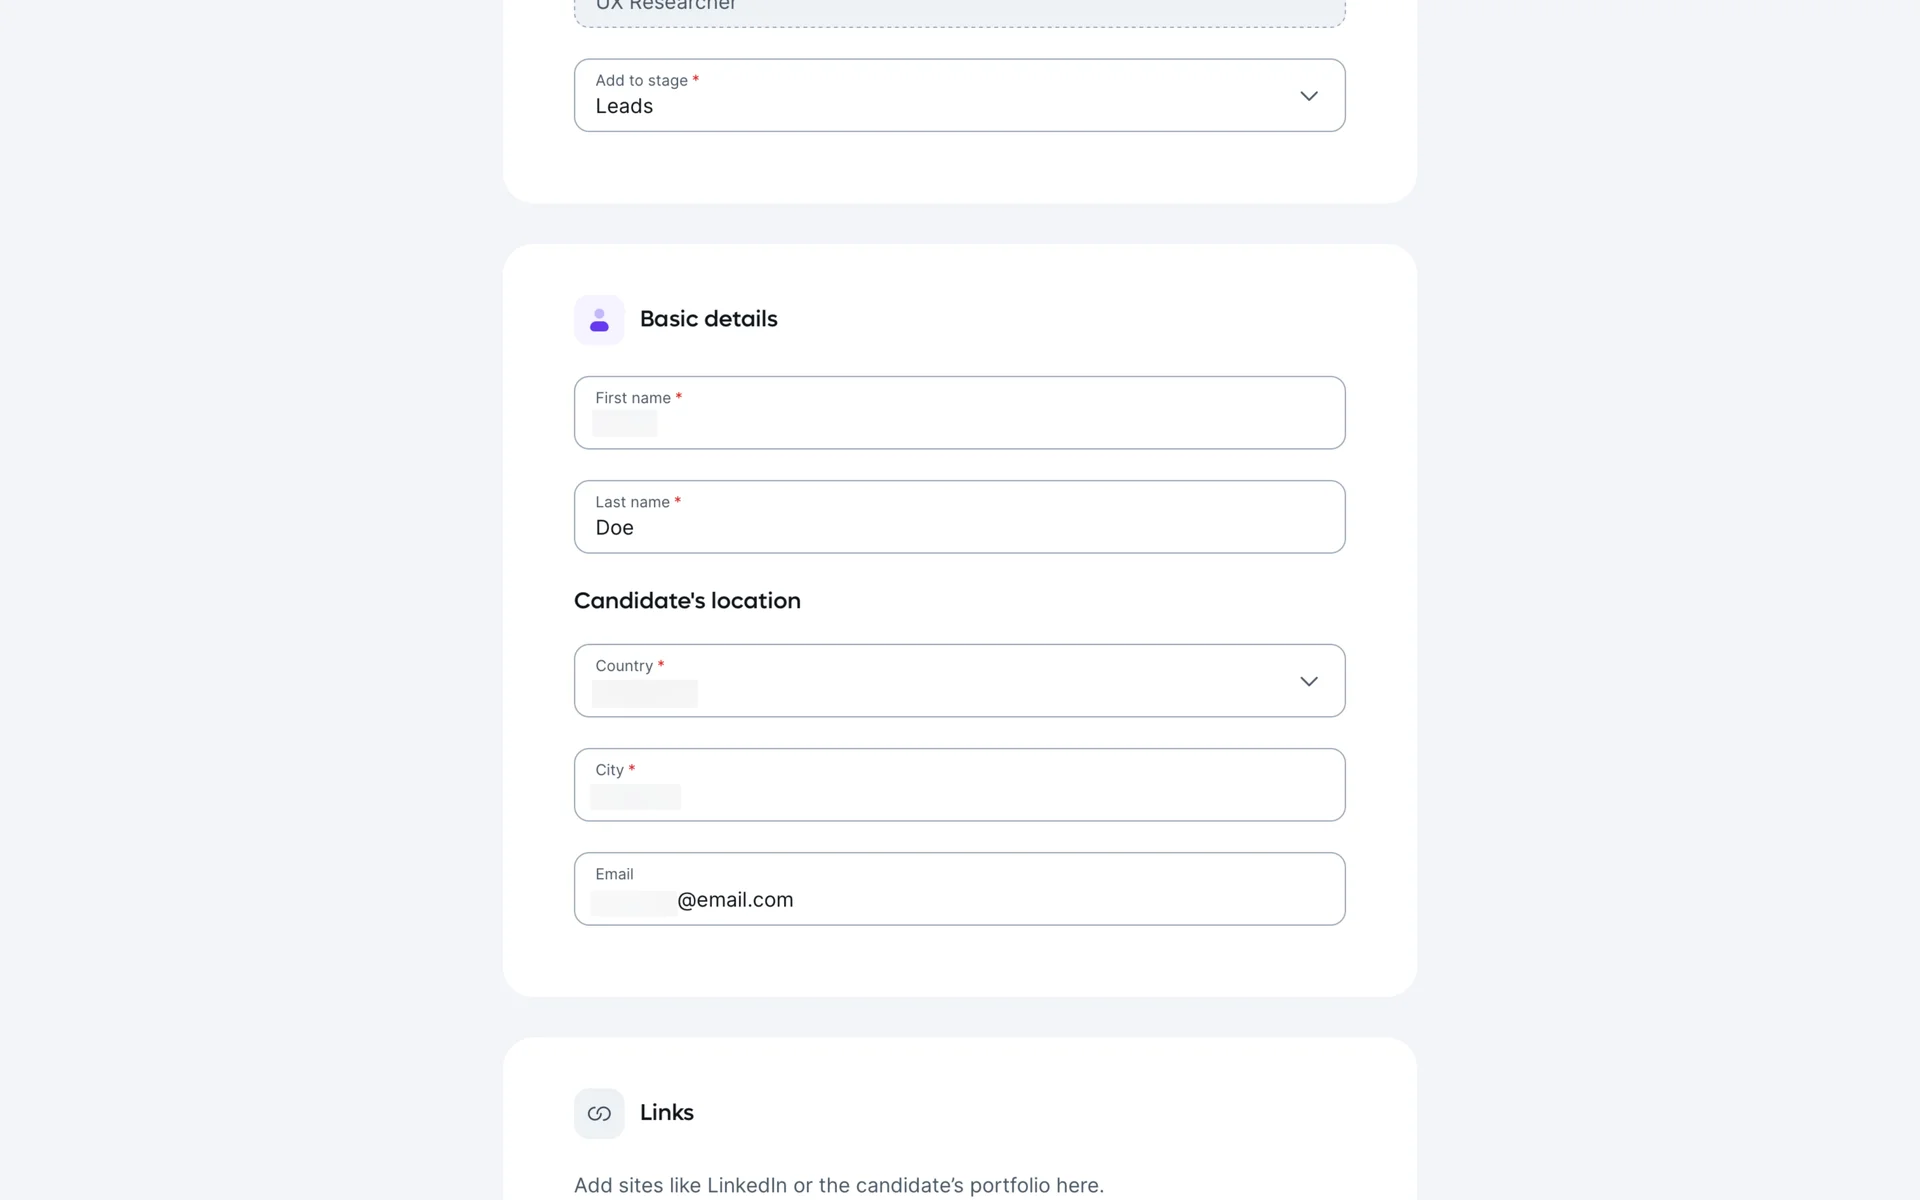Click the Links section heading
The height and width of the screenshot is (1200, 1920).
666,1113
